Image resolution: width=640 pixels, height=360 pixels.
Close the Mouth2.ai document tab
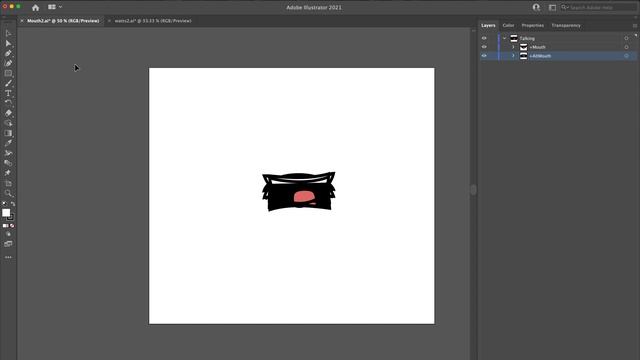click(22, 21)
